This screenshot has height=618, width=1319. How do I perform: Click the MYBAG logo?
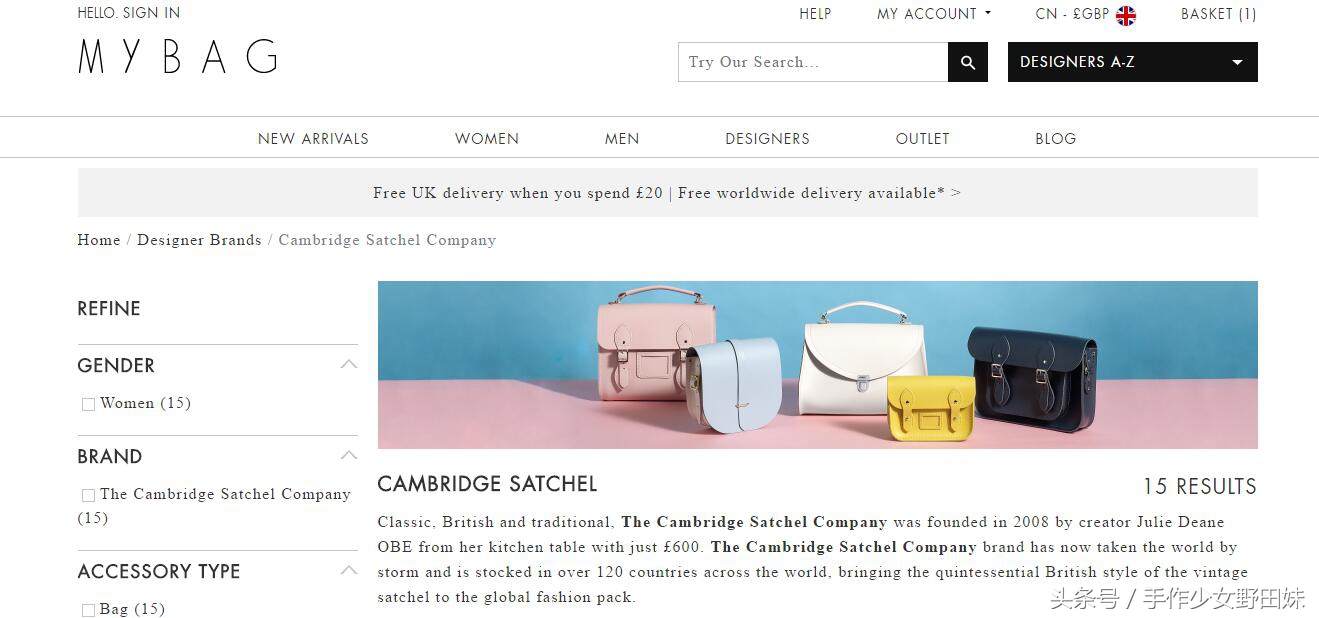click(178, 57)
